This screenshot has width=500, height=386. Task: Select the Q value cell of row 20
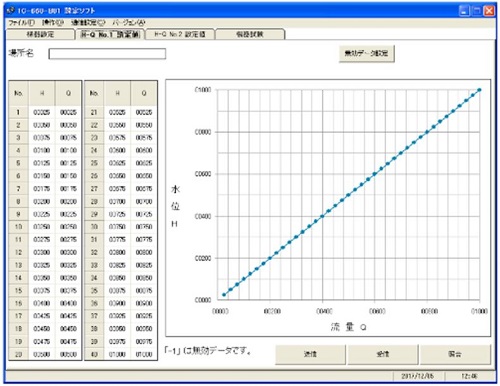(68, 354)
